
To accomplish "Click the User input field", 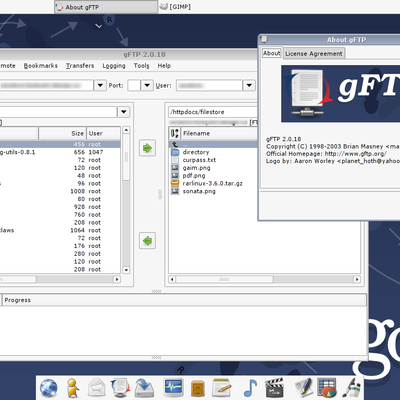I will point(209,85).
